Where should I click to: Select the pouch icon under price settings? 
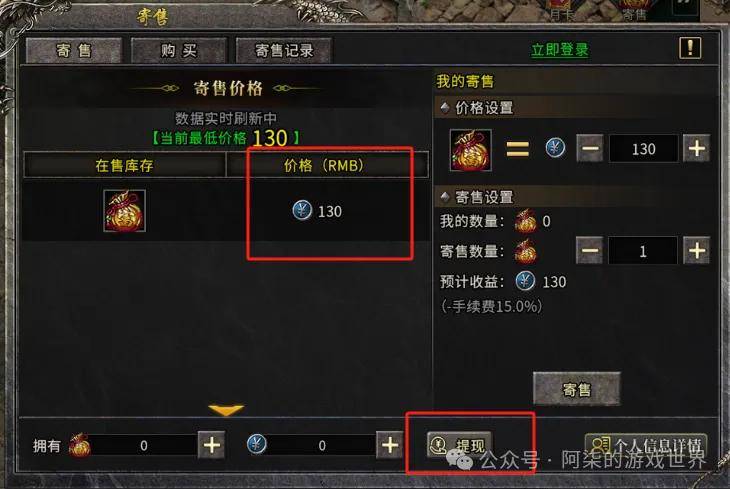point(470,150)
